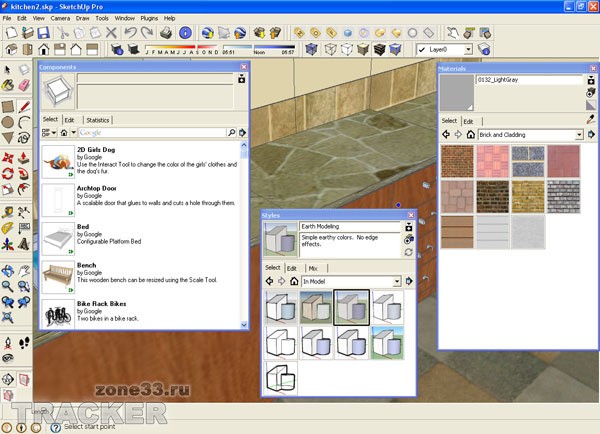Open Materials details arrow menu
Viewport: 600px width, 434px height.
(592, 135)
